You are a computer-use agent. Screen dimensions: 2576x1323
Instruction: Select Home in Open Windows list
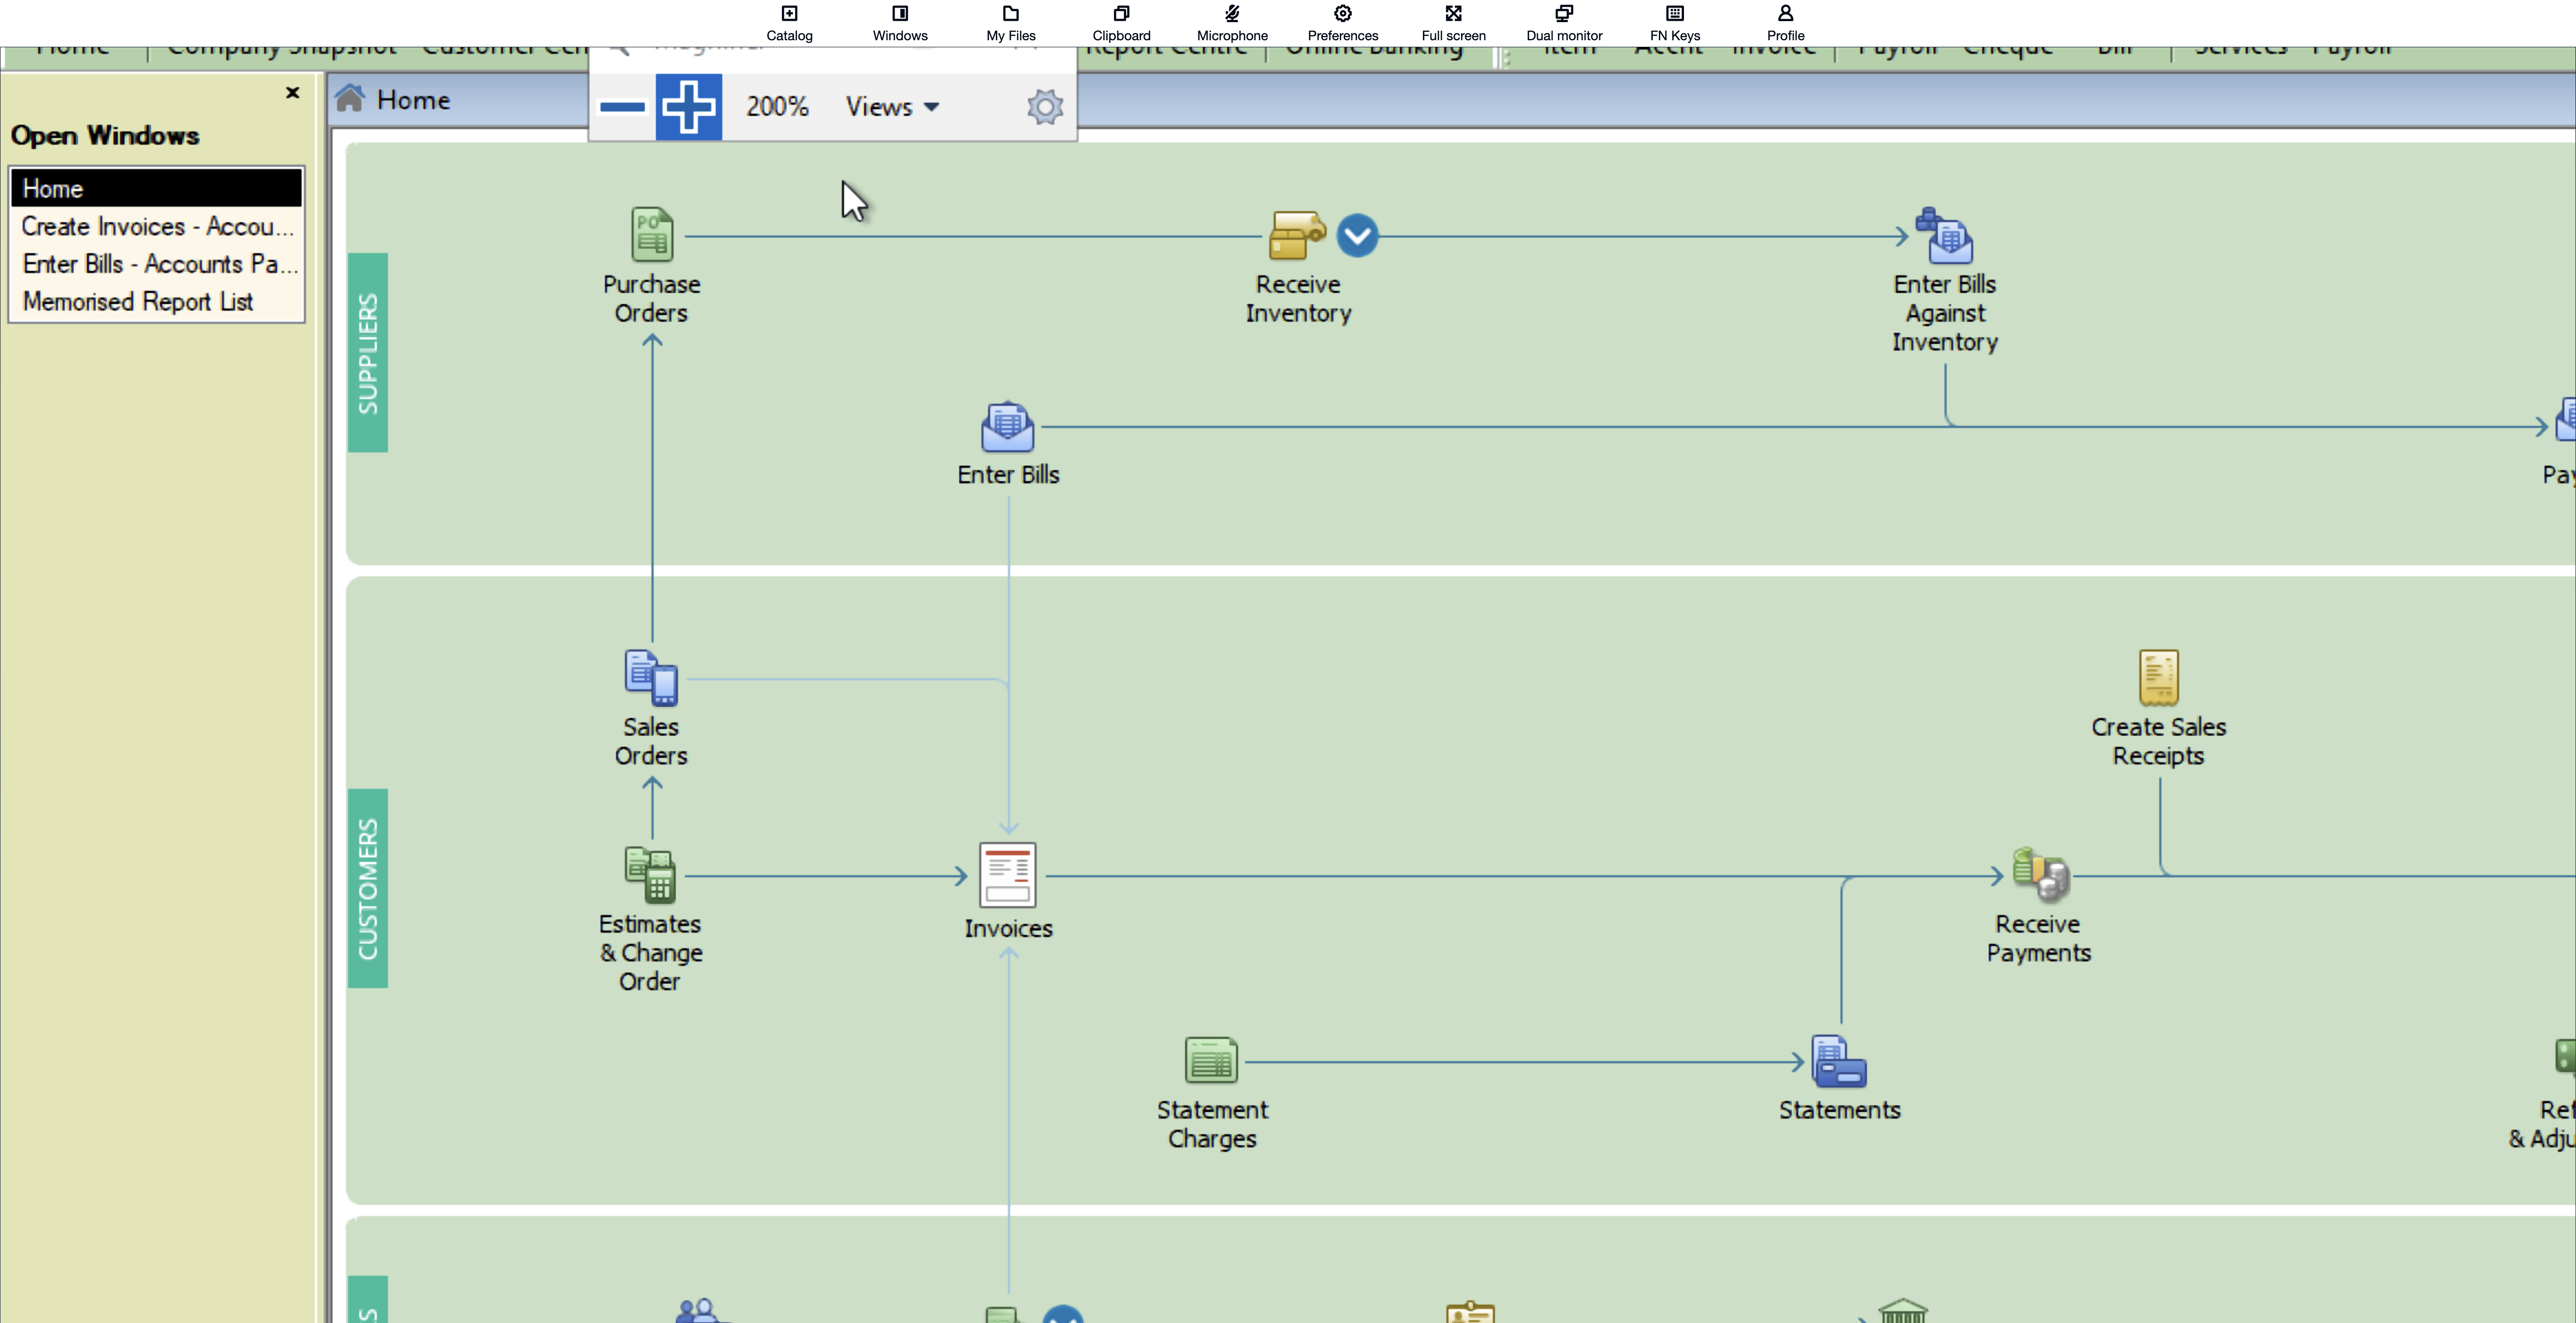point(156,188)
